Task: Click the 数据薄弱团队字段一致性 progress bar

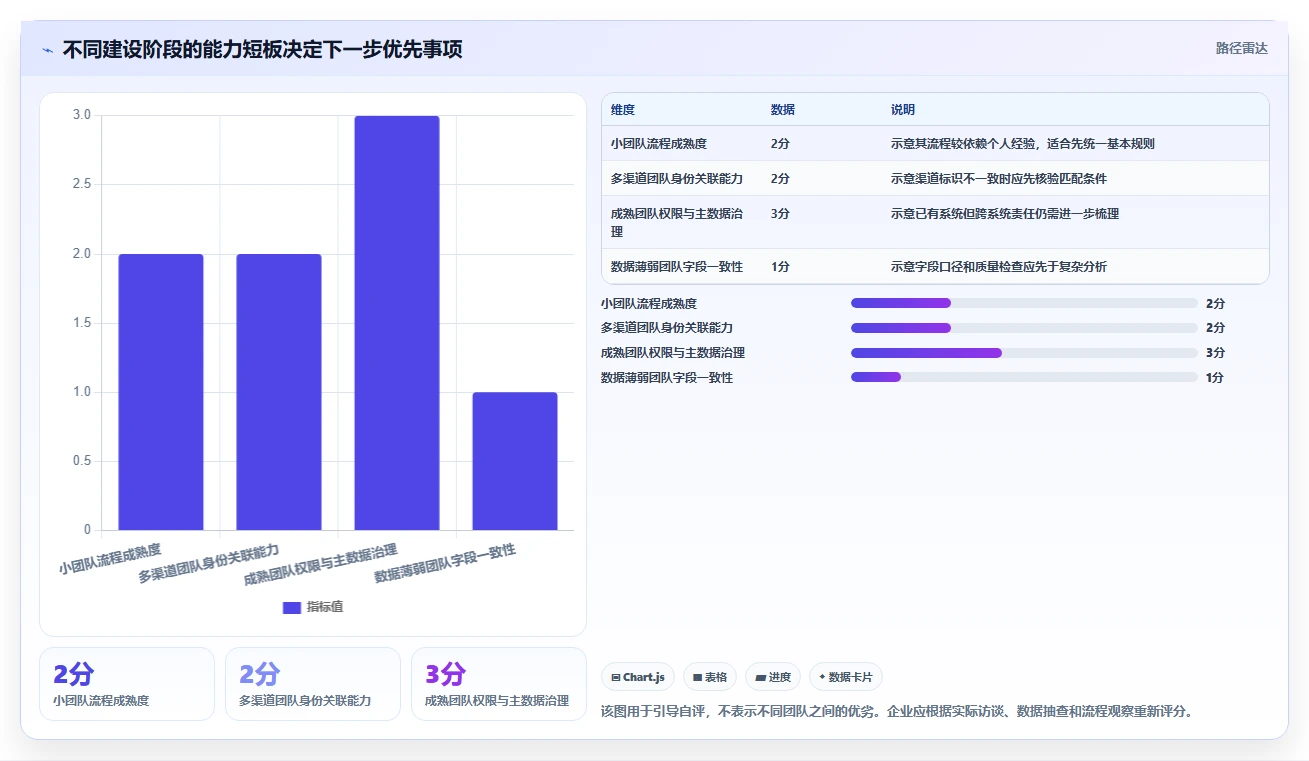Action: [1024, 377]
